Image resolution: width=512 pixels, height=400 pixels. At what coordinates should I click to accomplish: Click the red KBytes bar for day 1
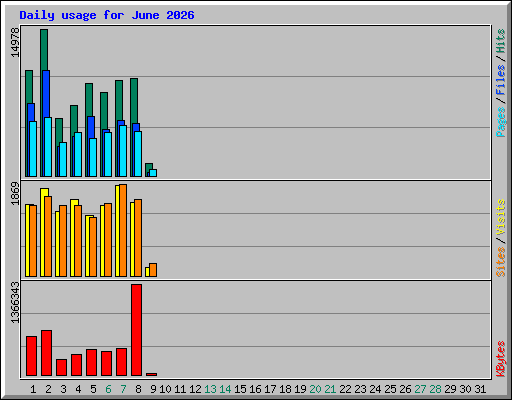pyautogui.click(x=31, y=356)
